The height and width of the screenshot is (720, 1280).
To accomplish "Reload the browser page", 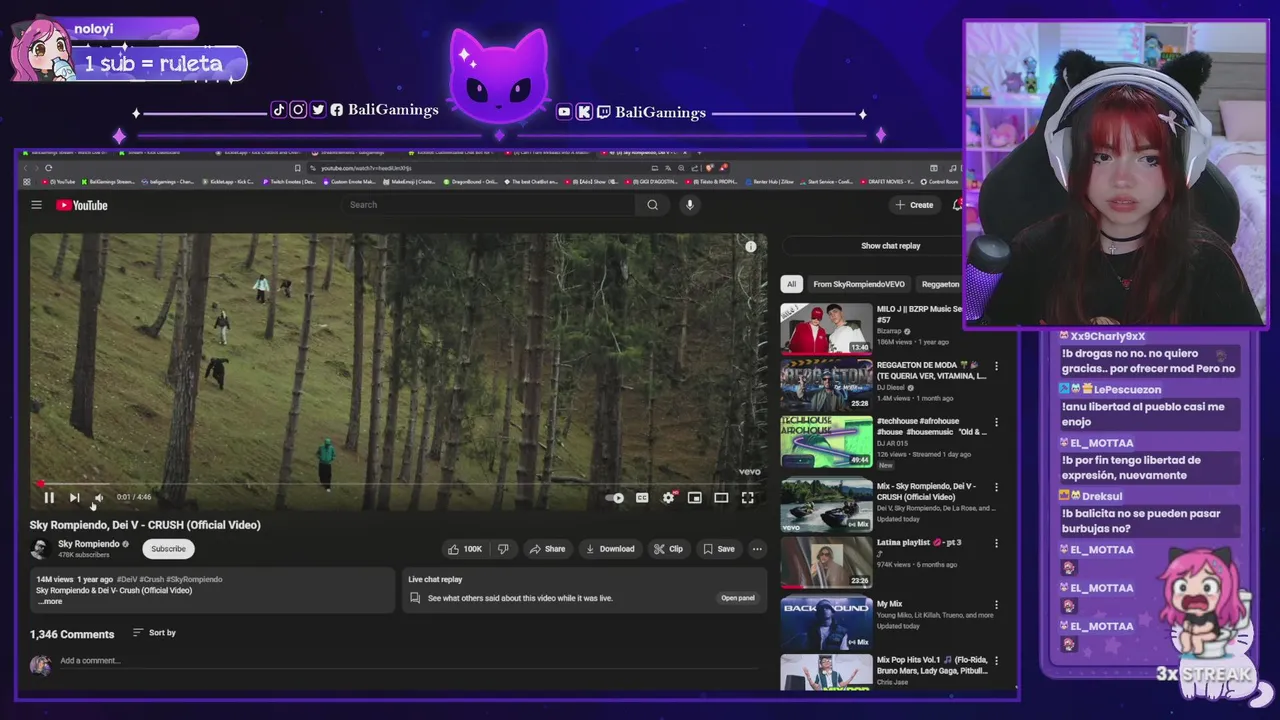I will pyautogui.click(x=48, y=168).
